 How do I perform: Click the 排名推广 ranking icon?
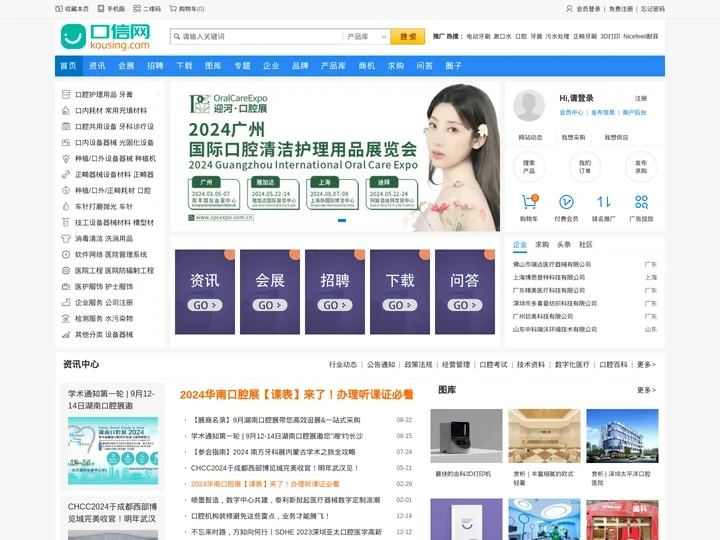click(603, 202)
